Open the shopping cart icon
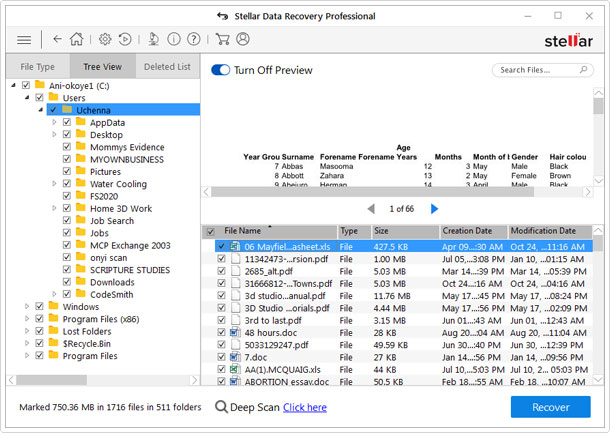Screen dimensions: 610x433 click(223, 39)
